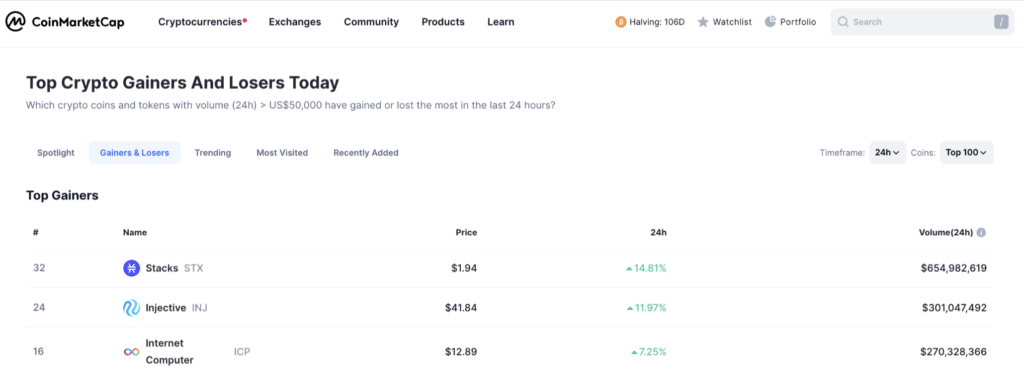
Task: Click the magnifier icon in search box
Action: click(843, 22)
